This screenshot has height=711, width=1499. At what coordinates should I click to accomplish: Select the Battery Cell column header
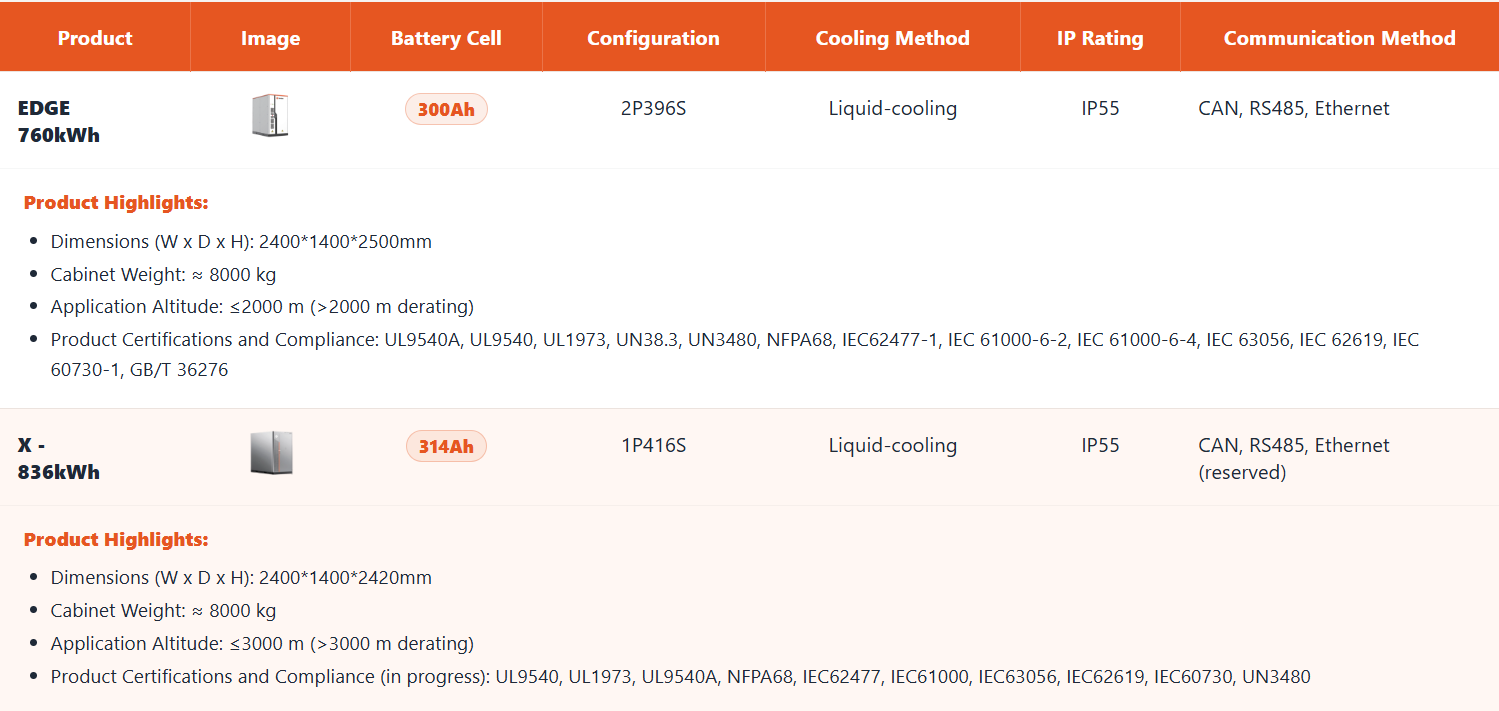pos(446,38)
